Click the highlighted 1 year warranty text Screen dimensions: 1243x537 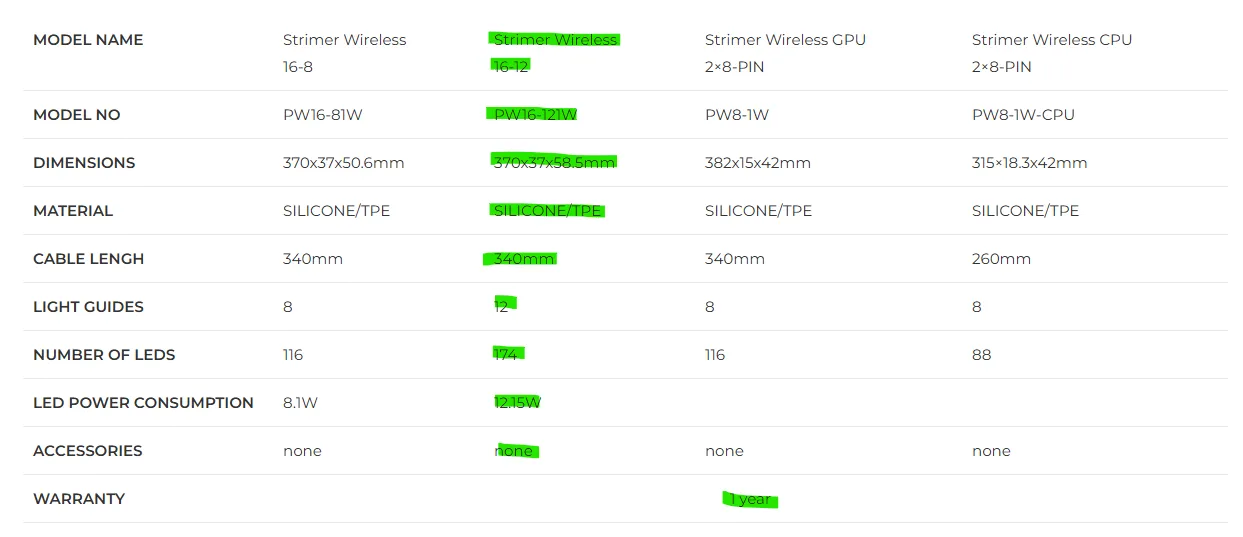(750, 499)
